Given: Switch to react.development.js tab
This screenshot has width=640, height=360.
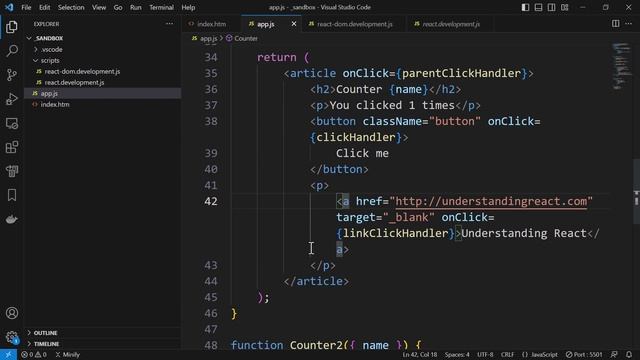Looking at the screenshot, I should point(451,24).
